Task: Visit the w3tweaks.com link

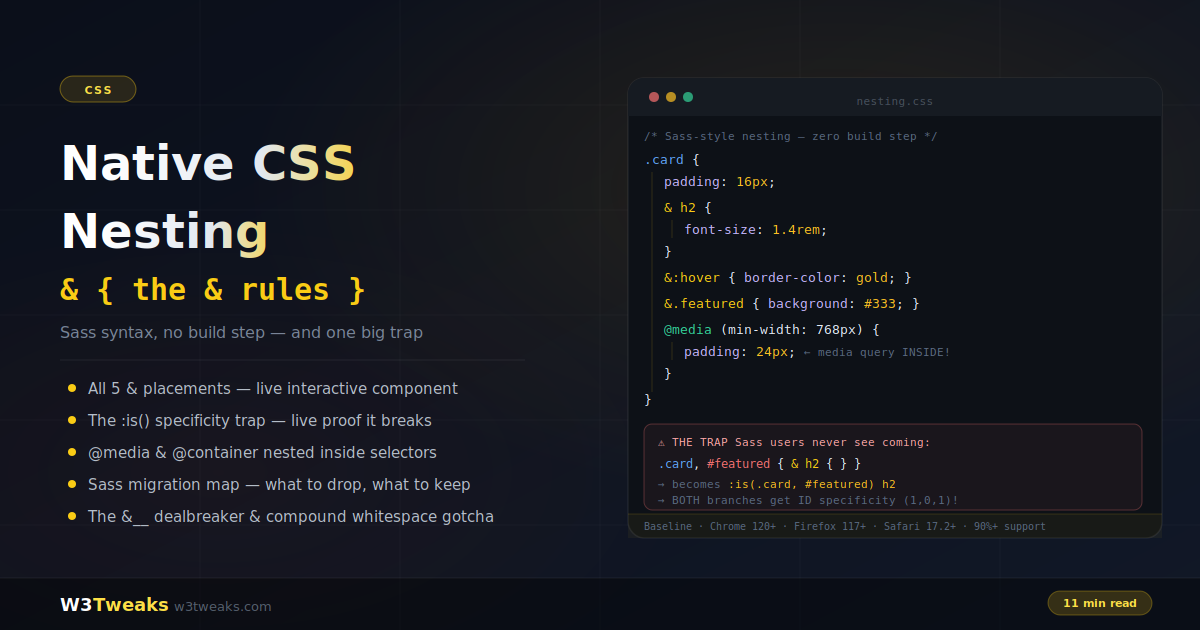Action: [x=223, y=606]
